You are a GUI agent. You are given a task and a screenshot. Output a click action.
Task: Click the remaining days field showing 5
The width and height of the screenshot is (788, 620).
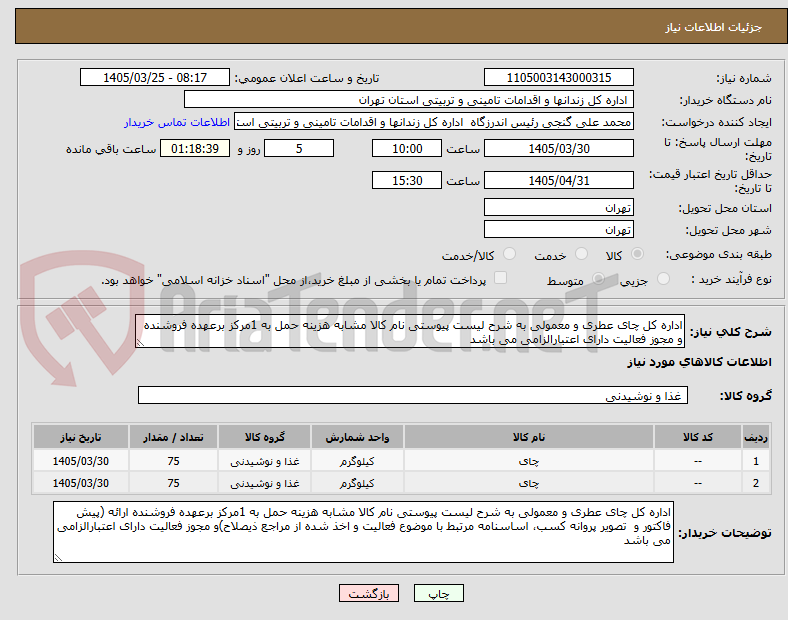pos(299,148)
